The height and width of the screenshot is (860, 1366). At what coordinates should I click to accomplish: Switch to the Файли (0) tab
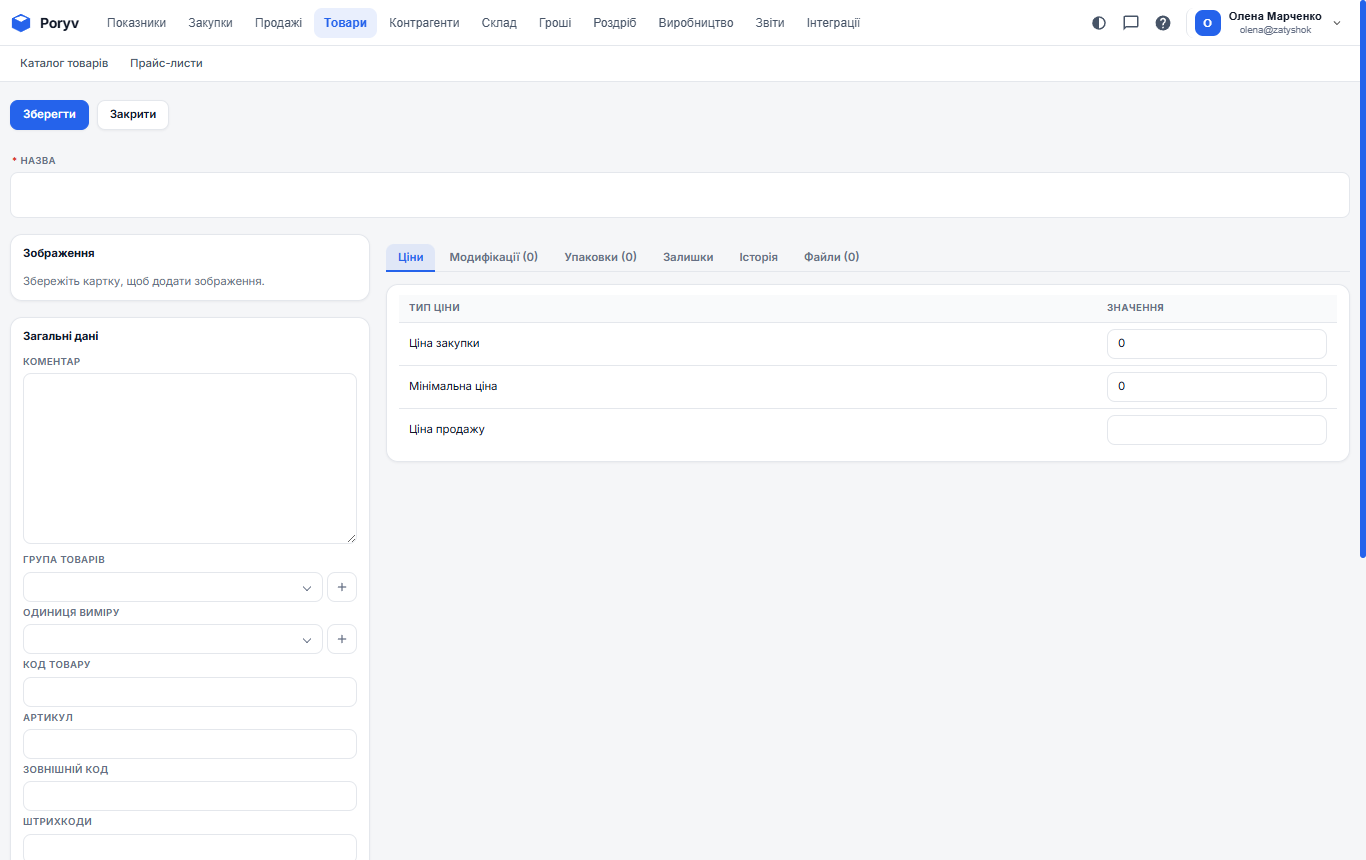pyautogui.click(x=831, y=257)
